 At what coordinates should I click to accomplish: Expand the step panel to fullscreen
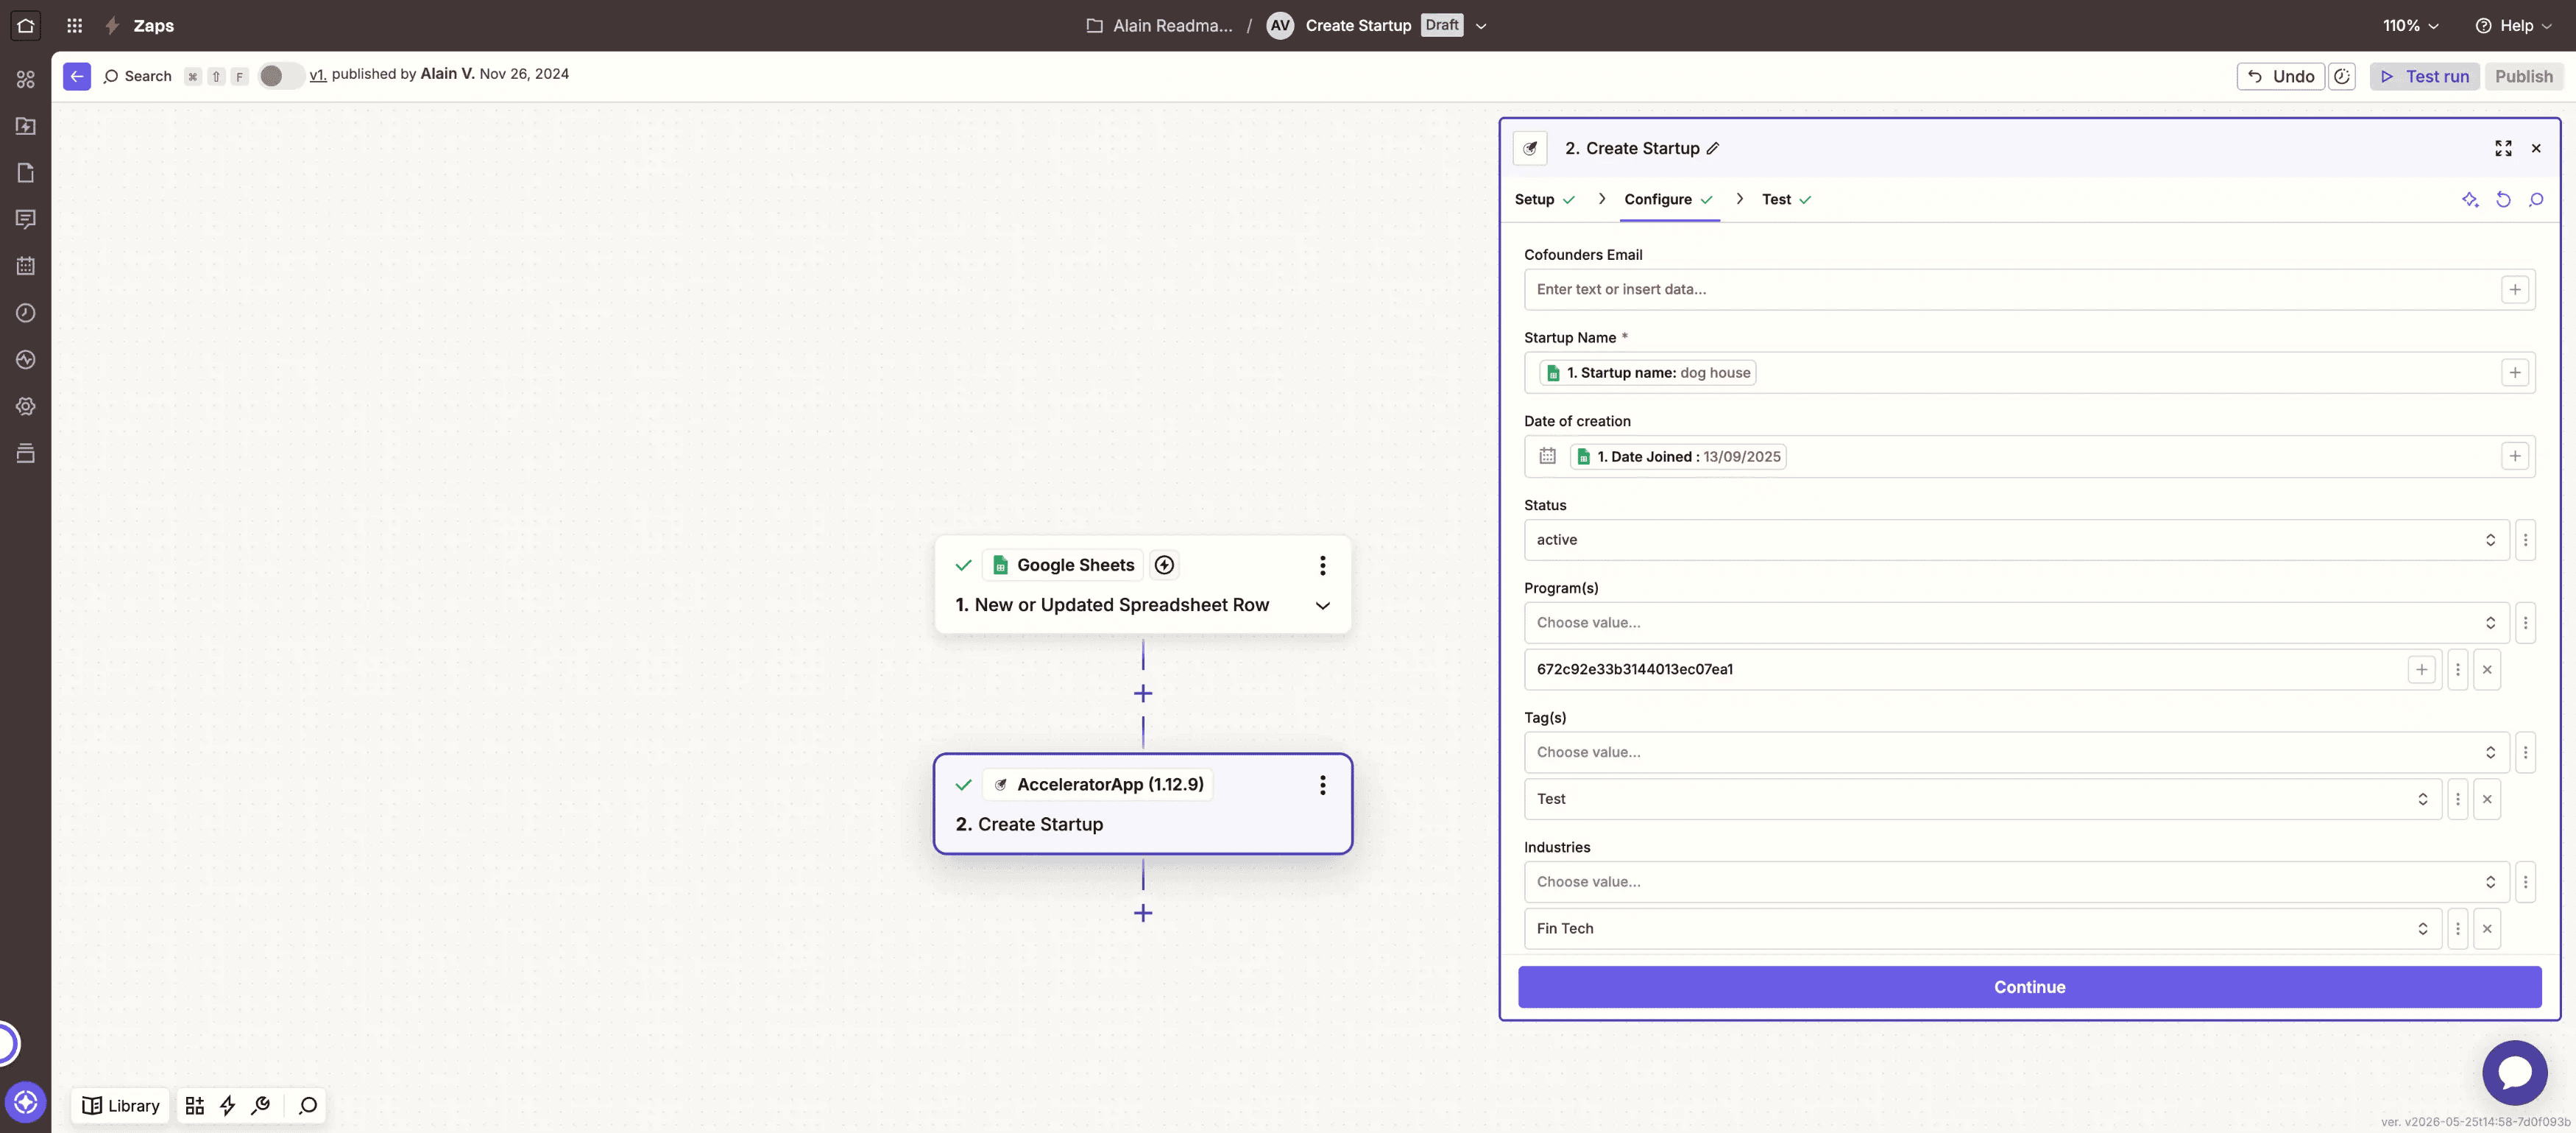coord(2503,148)
